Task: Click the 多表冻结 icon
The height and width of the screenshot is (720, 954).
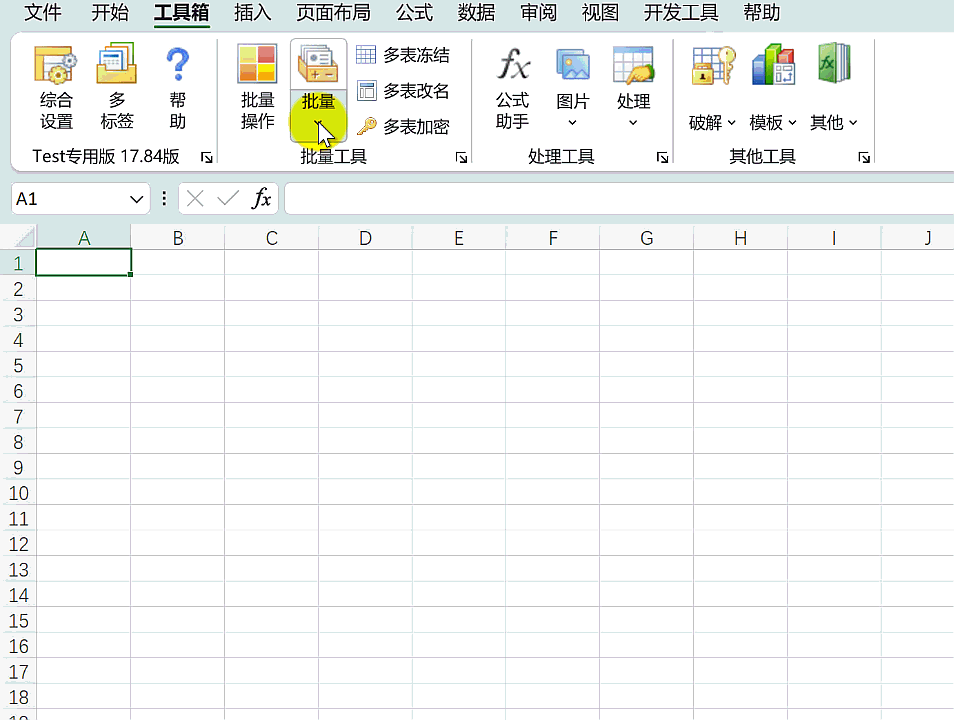Action: [x=366, y=55]
